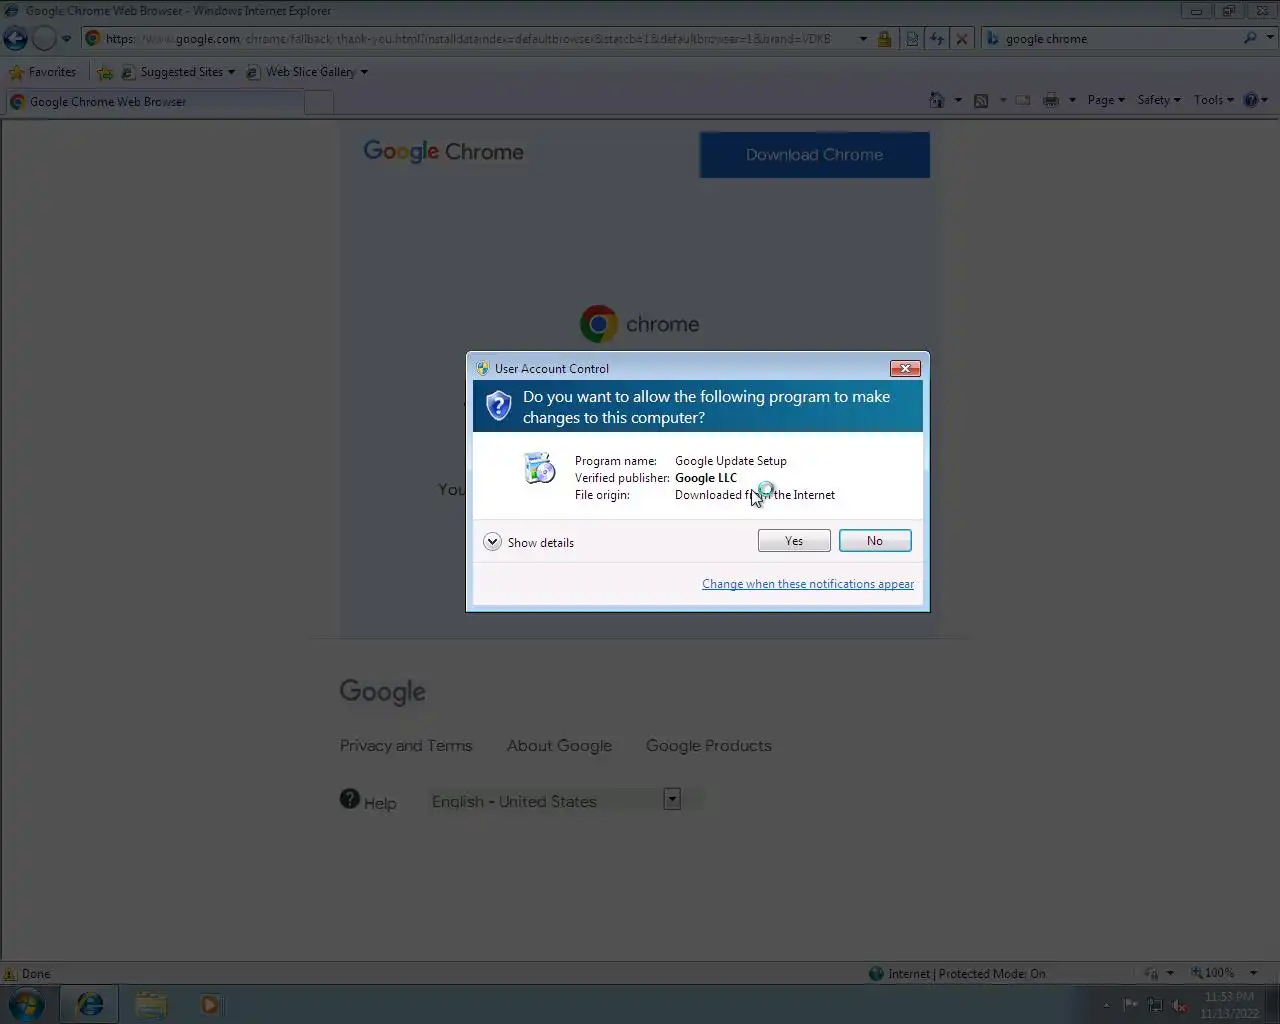Click the chrome logo icon in page center
This screenshot has height=1024, width=1280.
(598, 324)
